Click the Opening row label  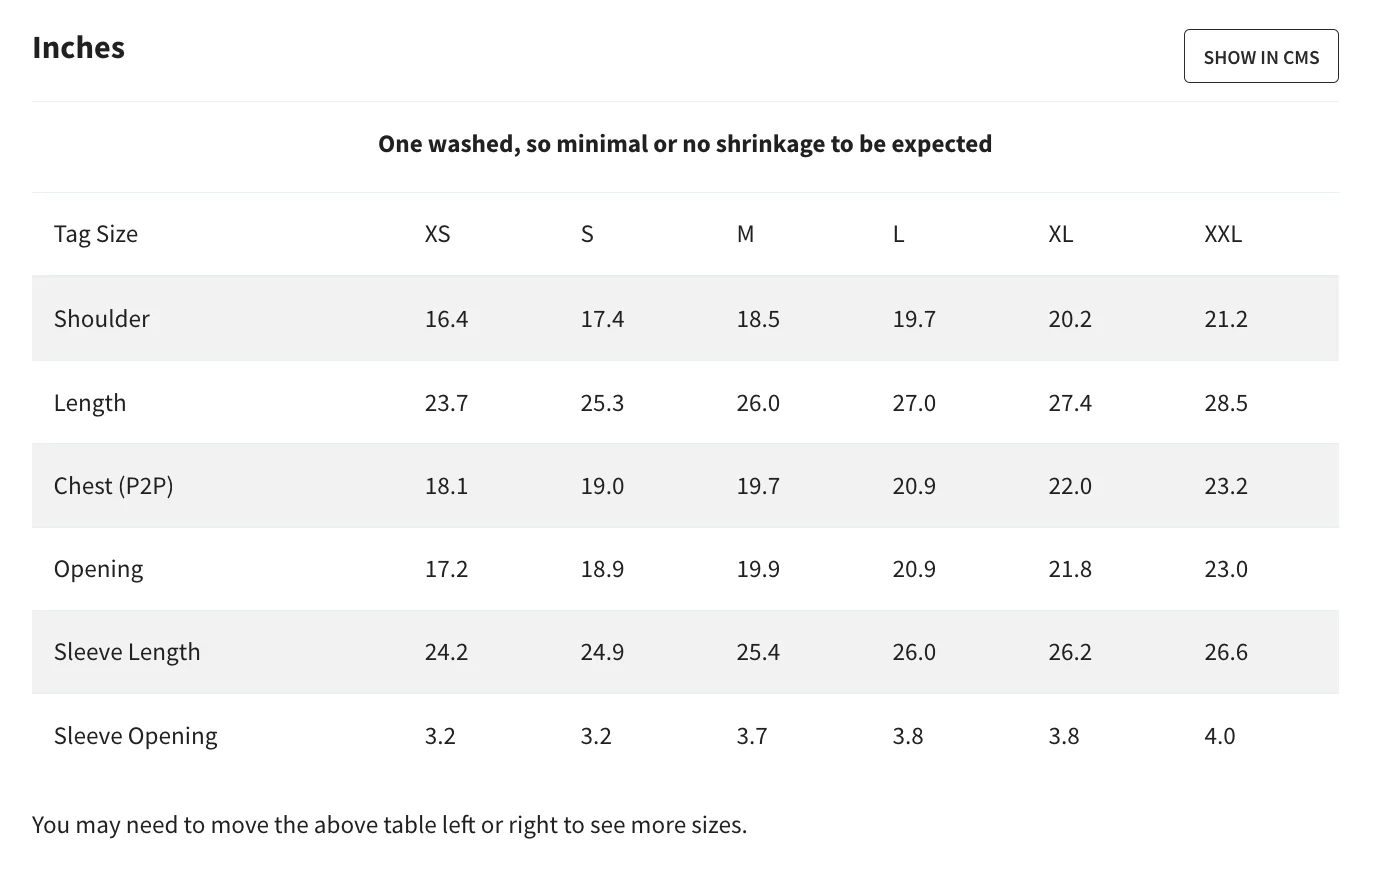[x=99, y=569]
